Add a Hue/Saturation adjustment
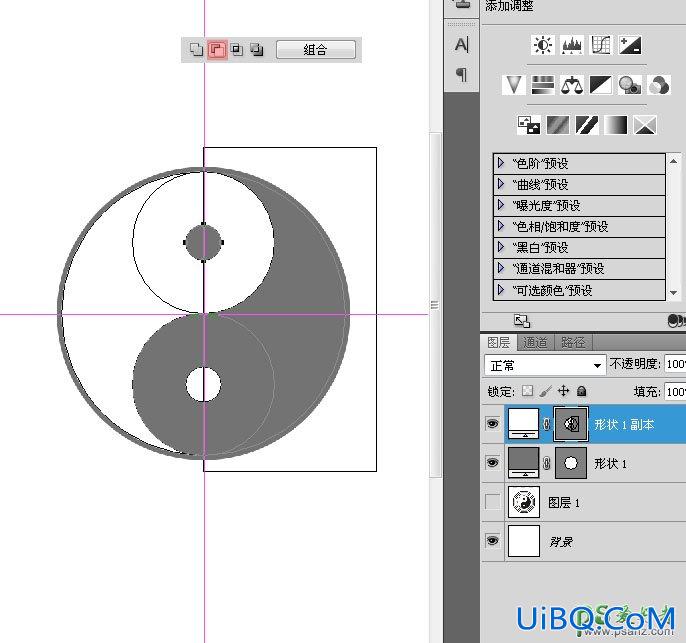 coord(542,84)
